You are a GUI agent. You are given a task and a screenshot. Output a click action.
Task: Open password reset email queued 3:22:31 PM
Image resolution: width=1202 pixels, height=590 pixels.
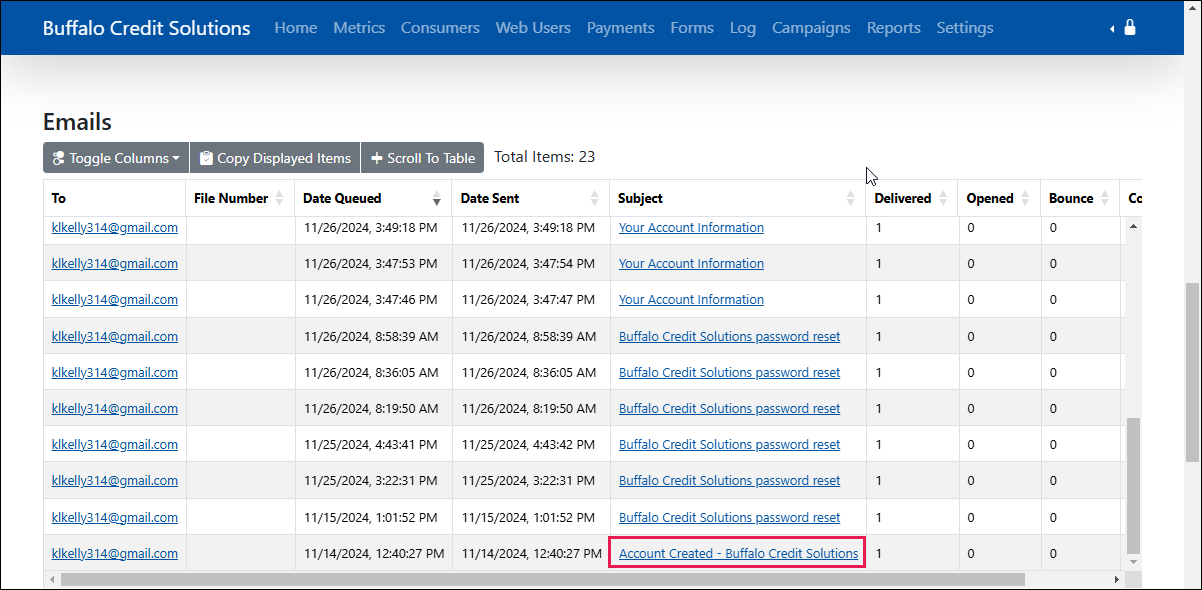tap(729, 480)
